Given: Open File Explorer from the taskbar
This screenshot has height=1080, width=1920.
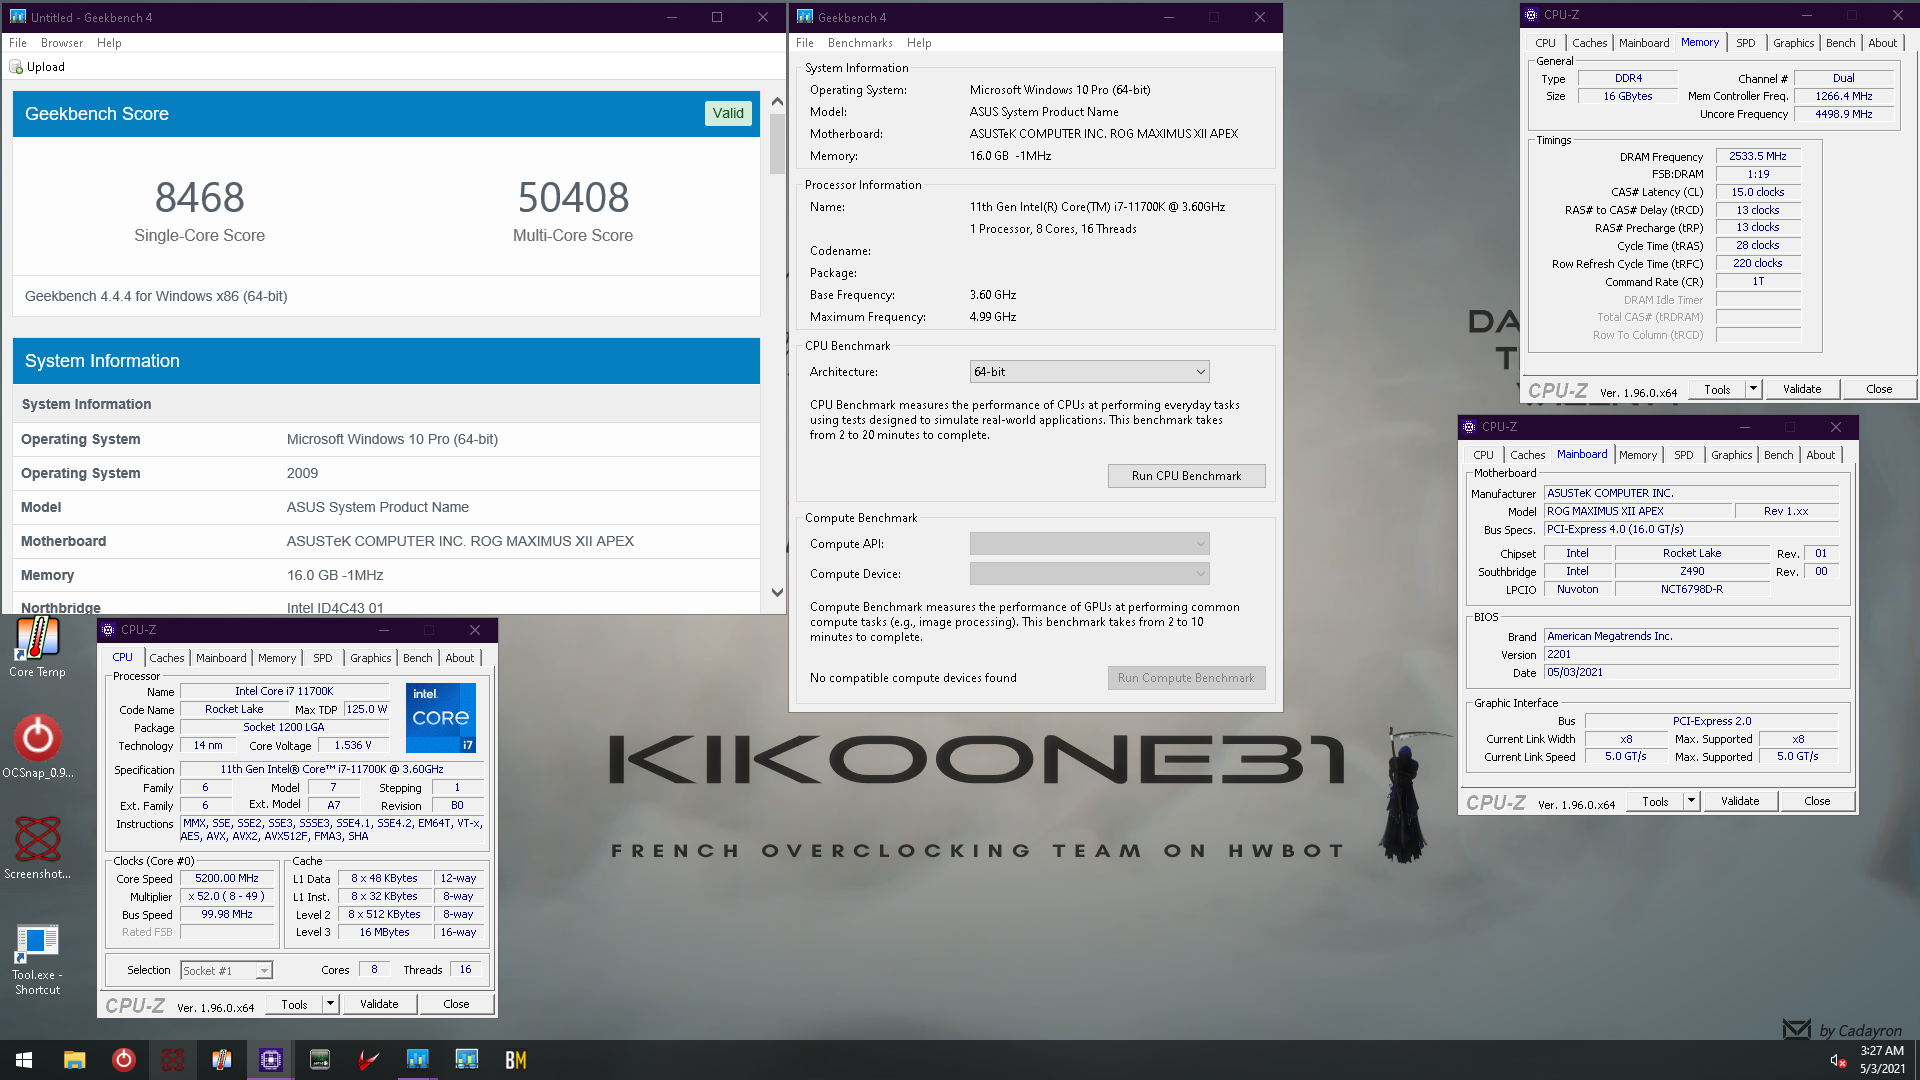Looking at the screenshot, I should click(x=74, y=1060).
